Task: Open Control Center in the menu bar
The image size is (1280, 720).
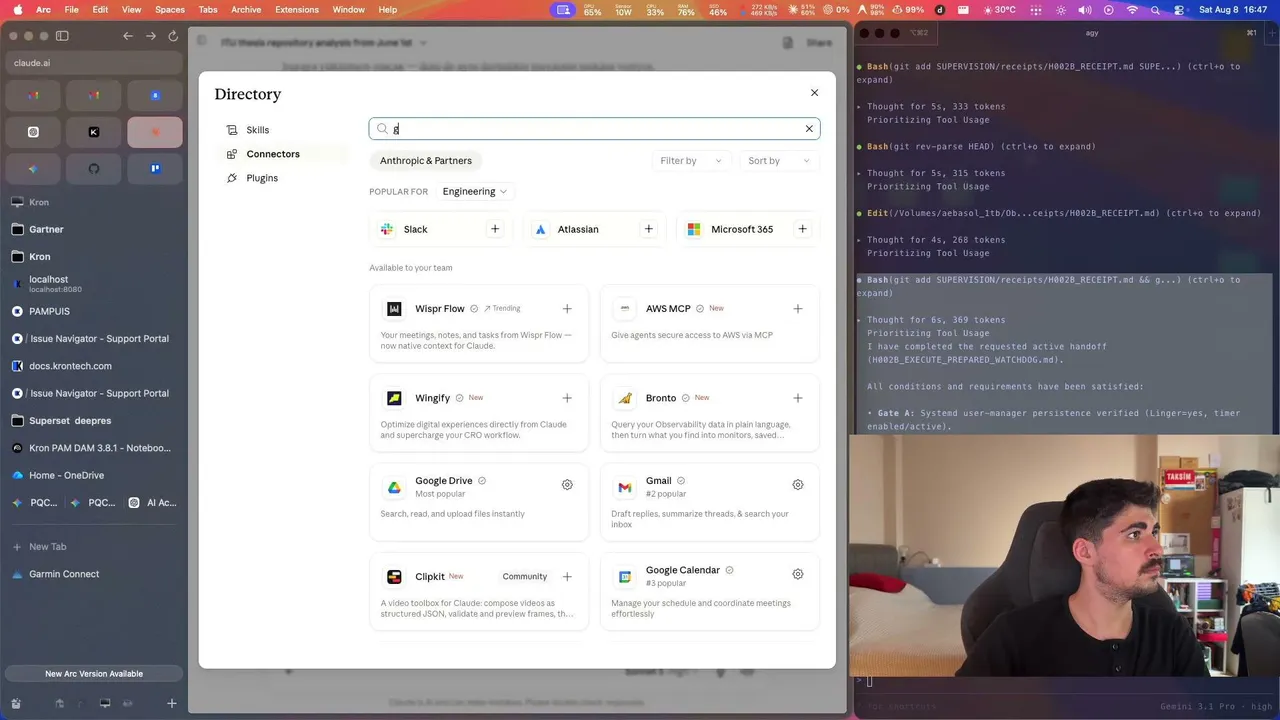Action: [x=1180, y=10]
